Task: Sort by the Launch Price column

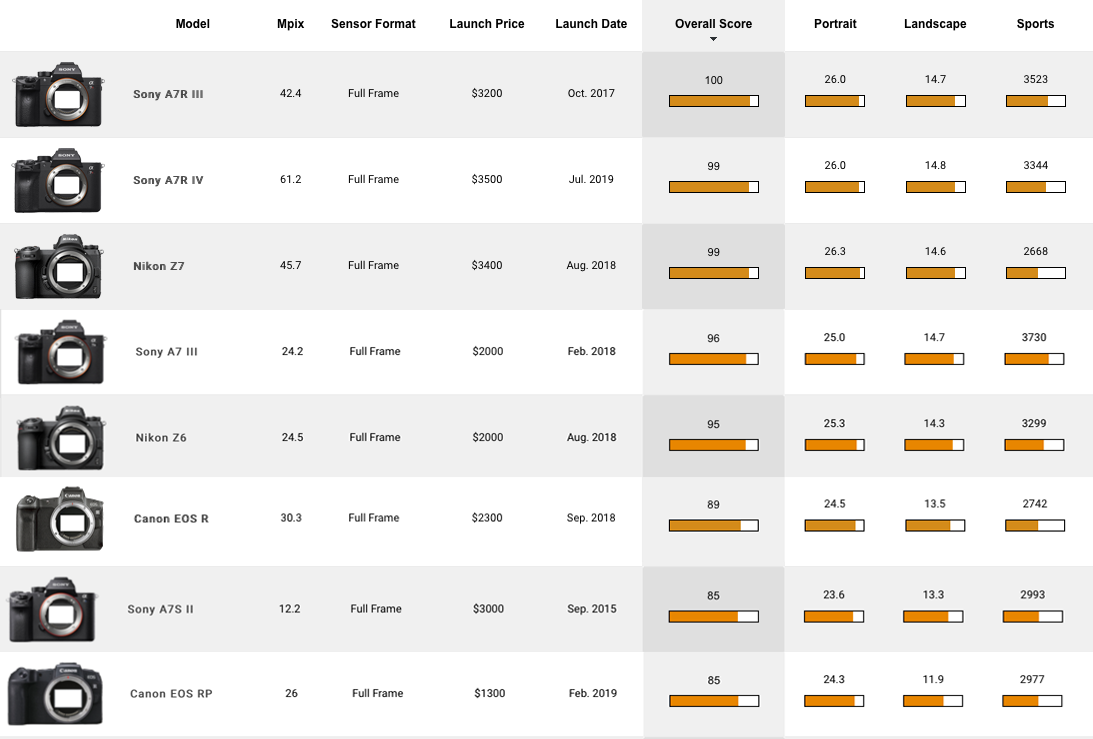Action: coord(487,24)
